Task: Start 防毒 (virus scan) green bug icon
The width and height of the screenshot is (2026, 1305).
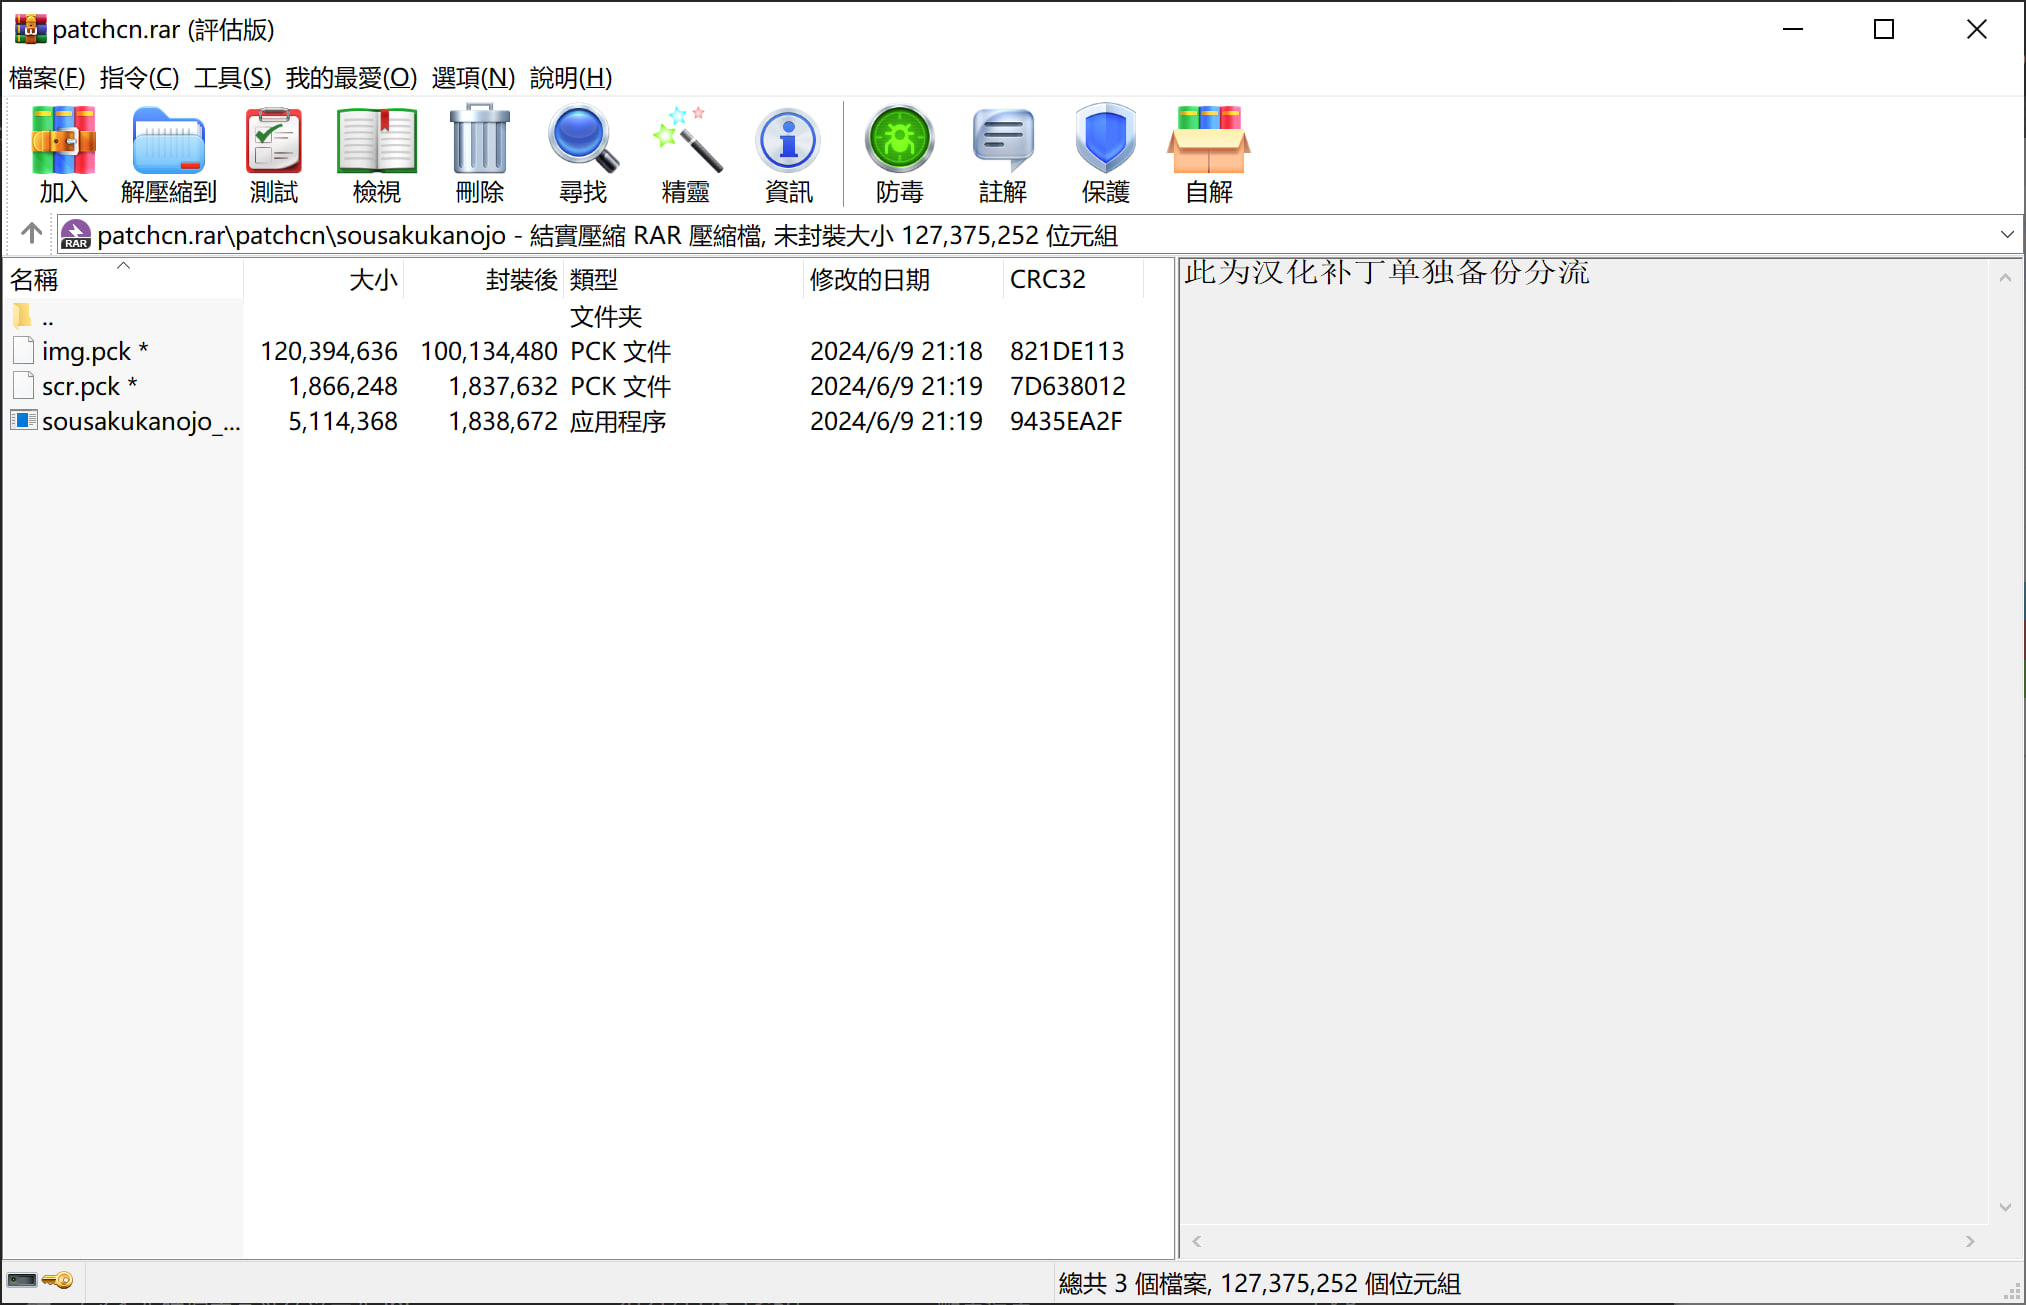Action: 899,152
